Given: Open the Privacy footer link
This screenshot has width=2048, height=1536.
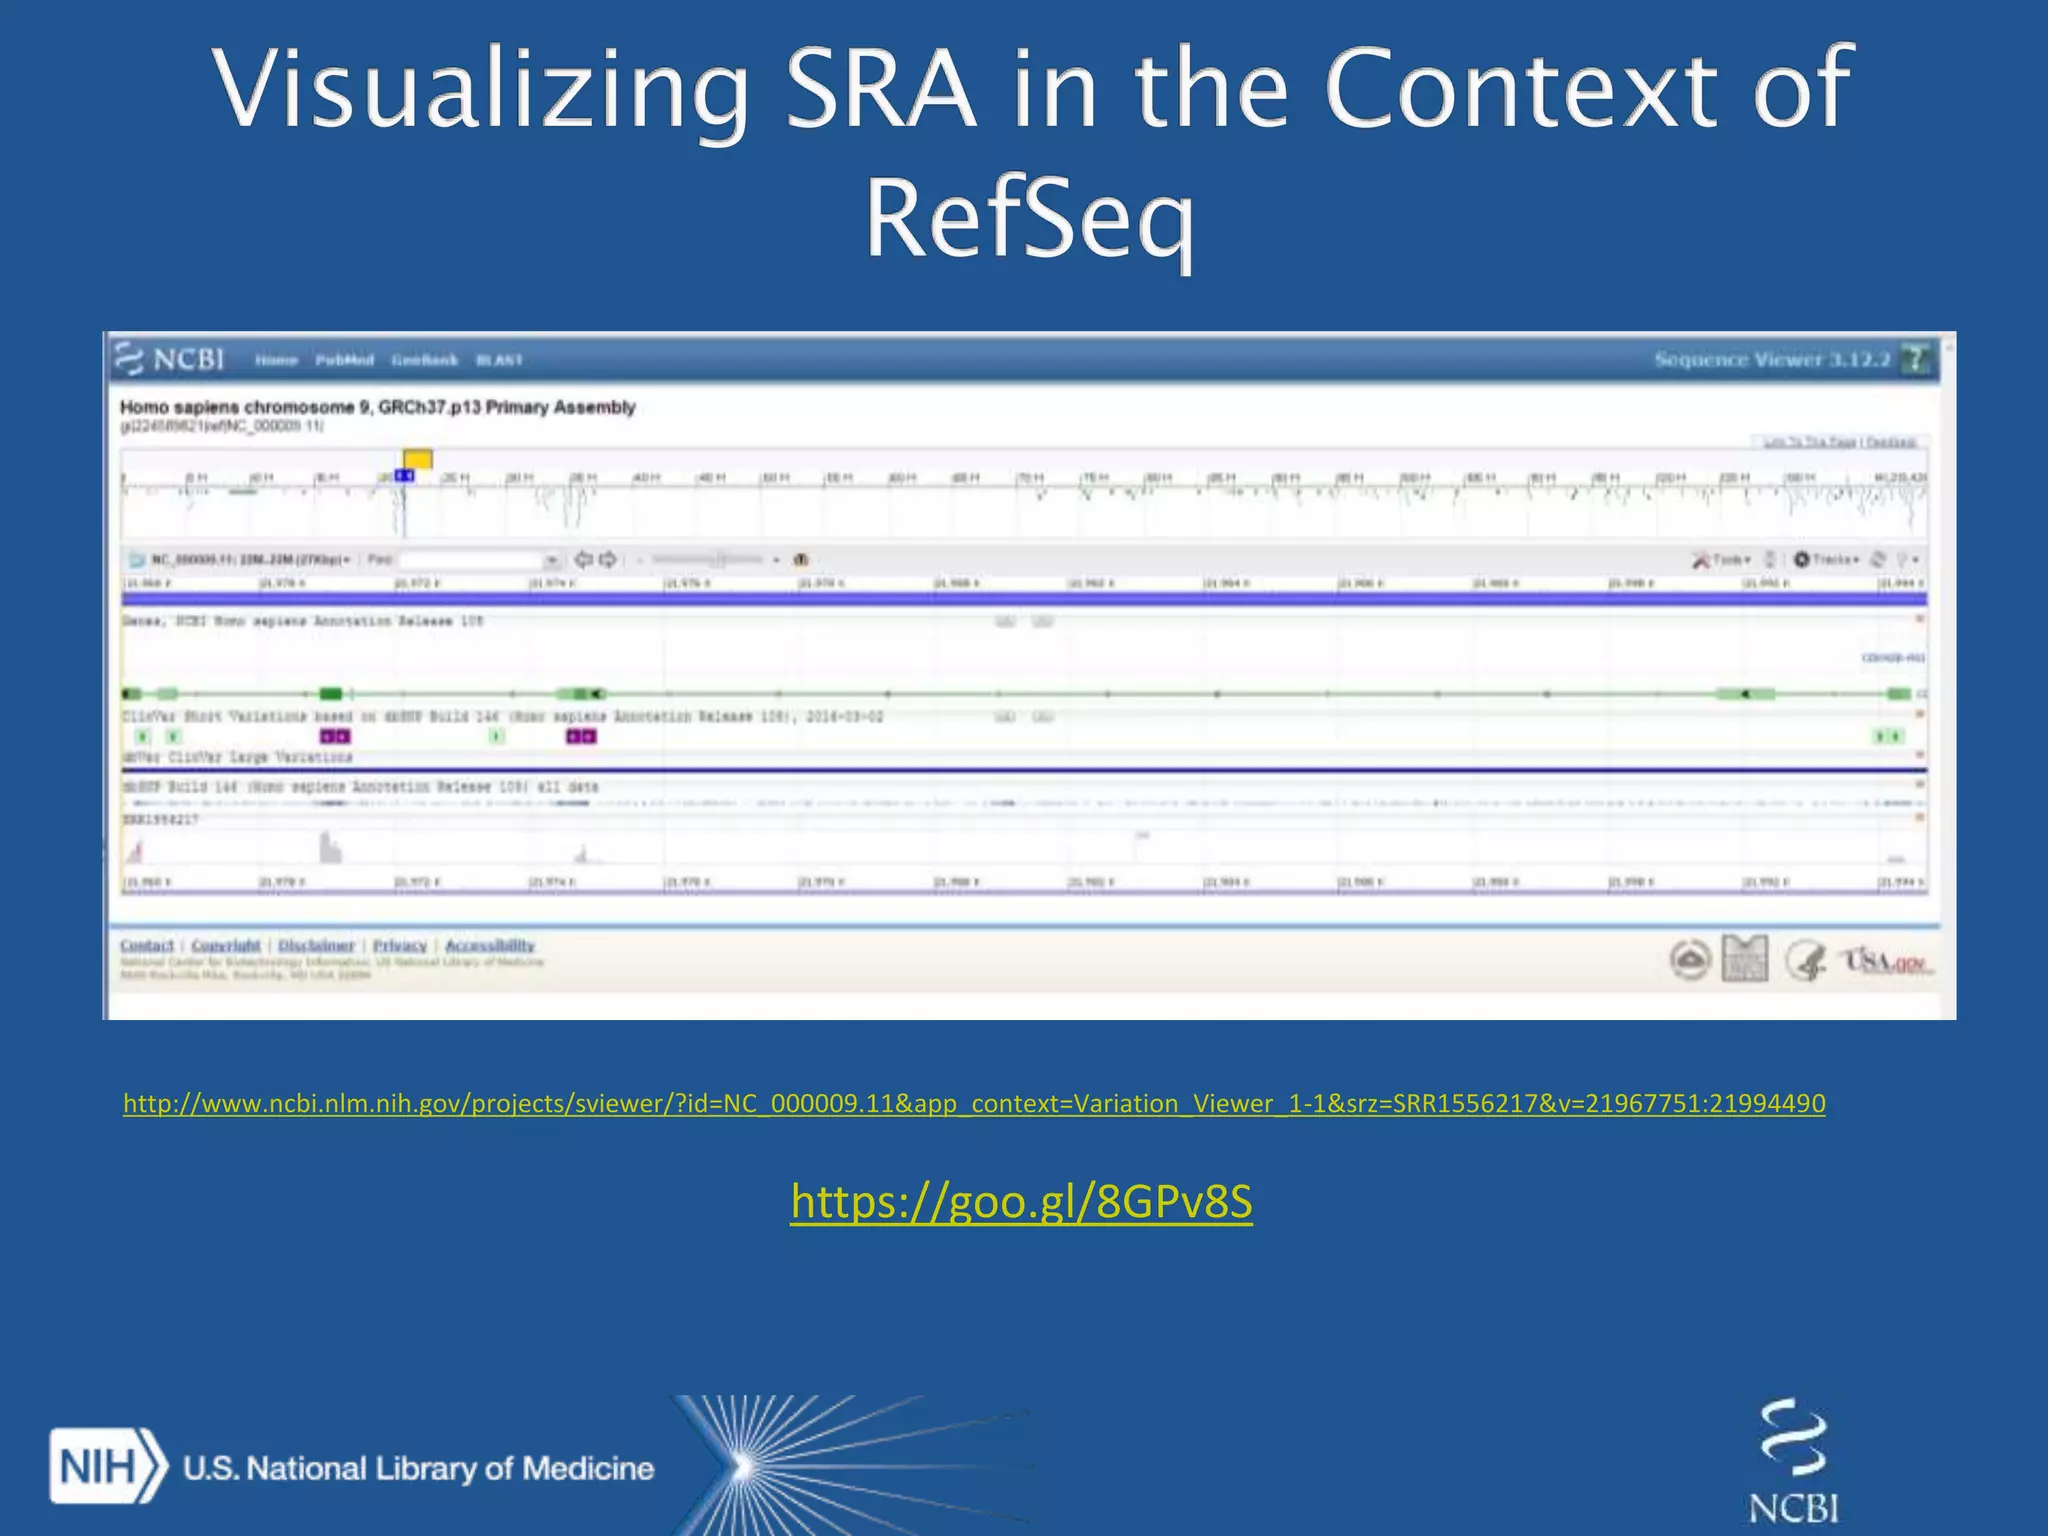Looking at the screenshot, I should [x=399, y=945].
